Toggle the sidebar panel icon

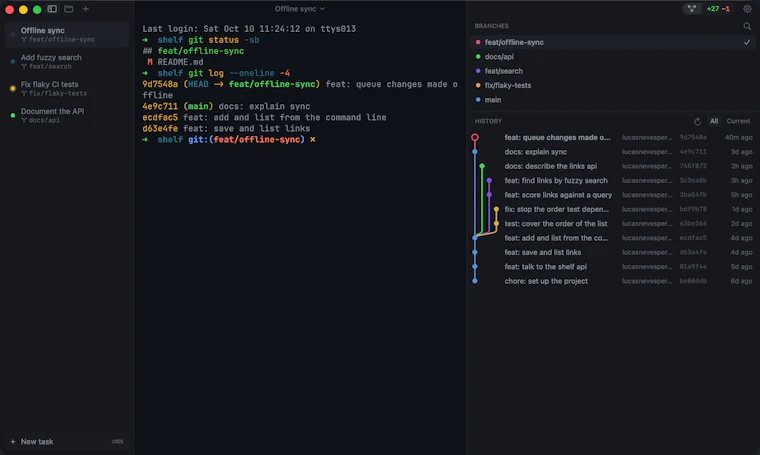click(x=52, y=9)
